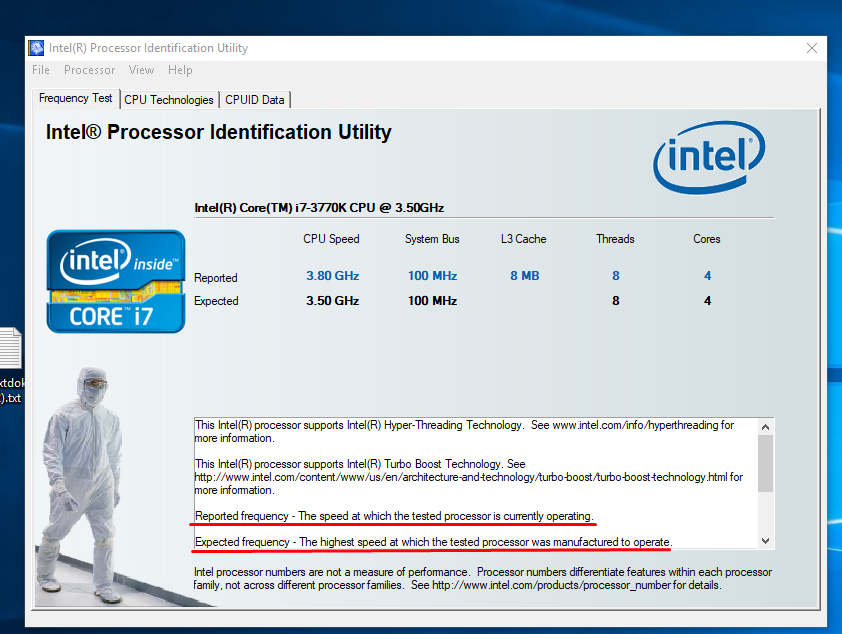This screenshot has width=842, height=634.
Task: Click the reported Threads value 8
Action: pos(616,276)
